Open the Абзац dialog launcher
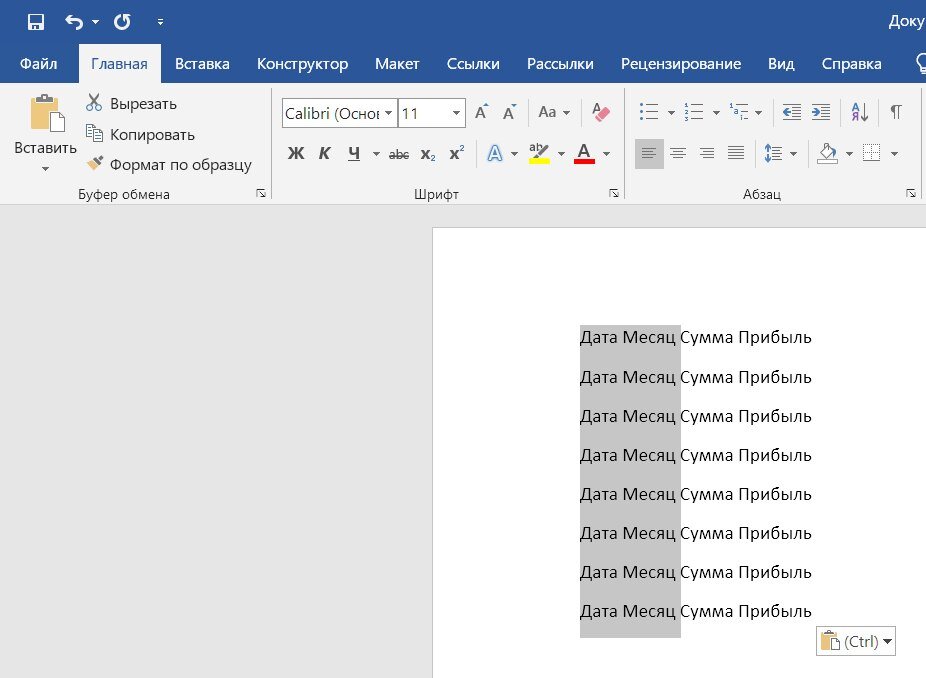Screen dimensions: 926x678 [x=911, y=193]
